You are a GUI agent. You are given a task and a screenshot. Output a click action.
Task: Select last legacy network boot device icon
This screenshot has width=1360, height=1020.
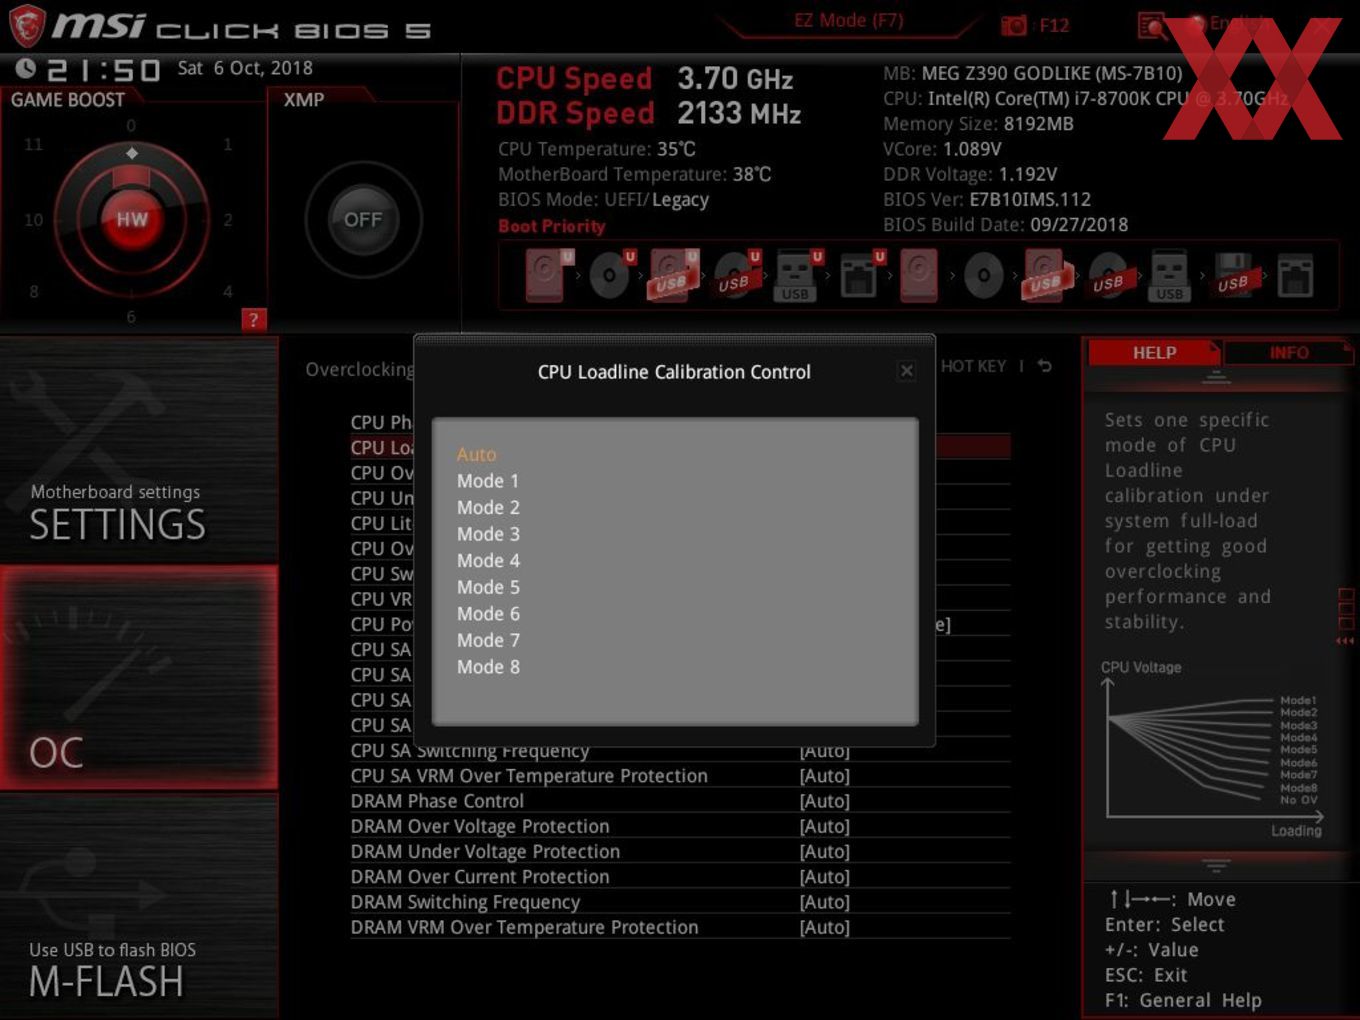[1295, 275]
